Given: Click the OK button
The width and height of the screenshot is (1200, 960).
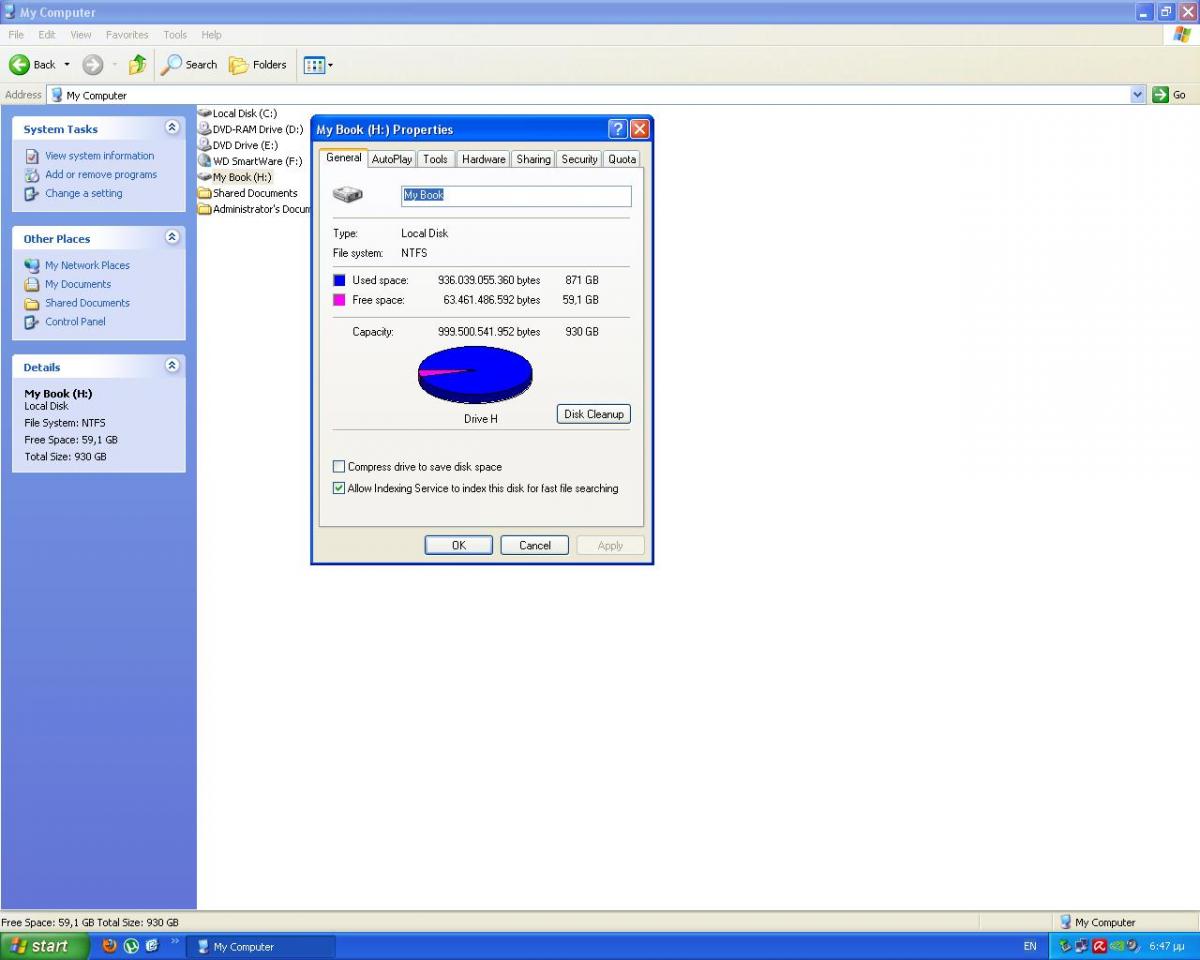Looking at the screenshot, I should pos(459,545).
